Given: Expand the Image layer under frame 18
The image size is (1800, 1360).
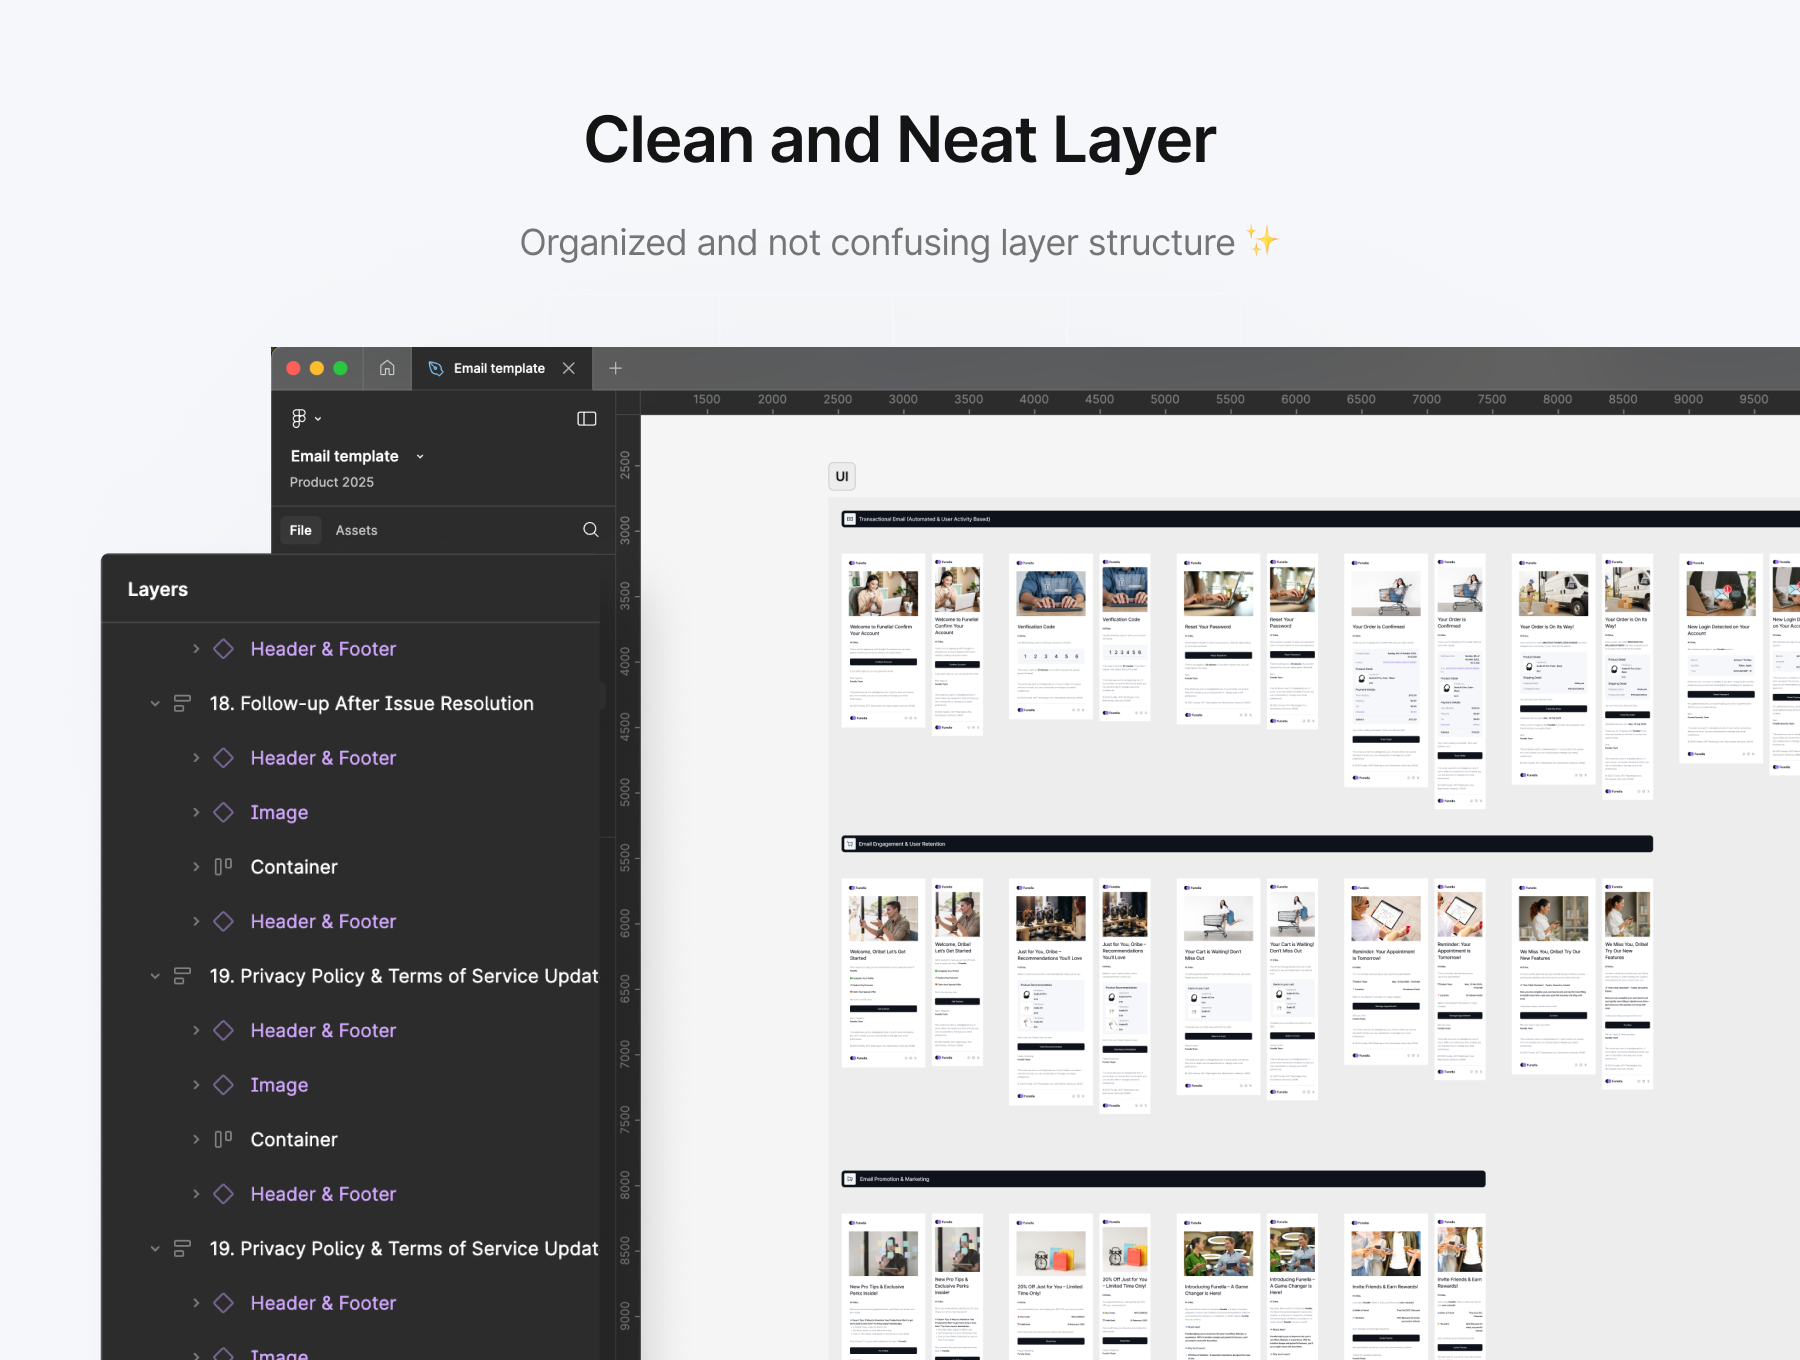Looking at the screenshot, I should [196, 812].
